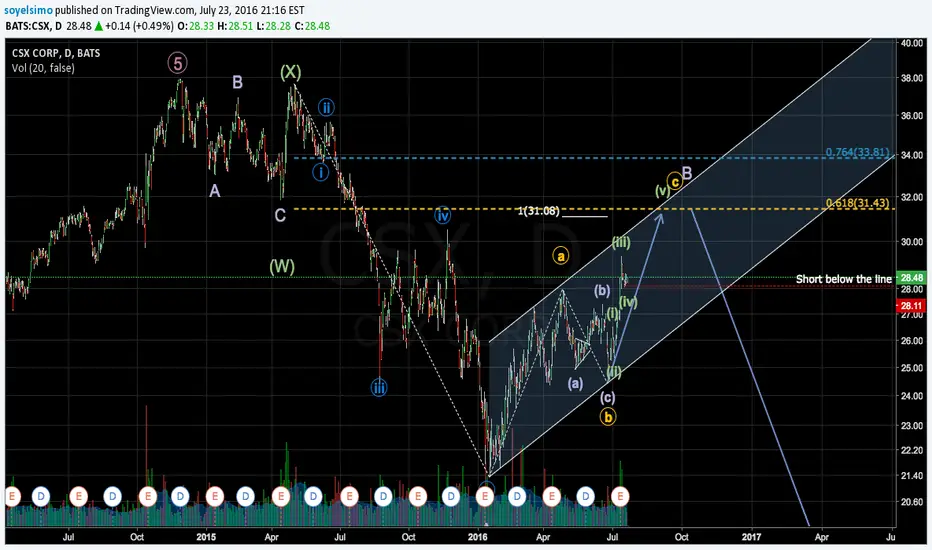The height and width of the screenshot is (550, 932).
Task: Click the purple (a) wave label
Action: click(x=575, y=384)
